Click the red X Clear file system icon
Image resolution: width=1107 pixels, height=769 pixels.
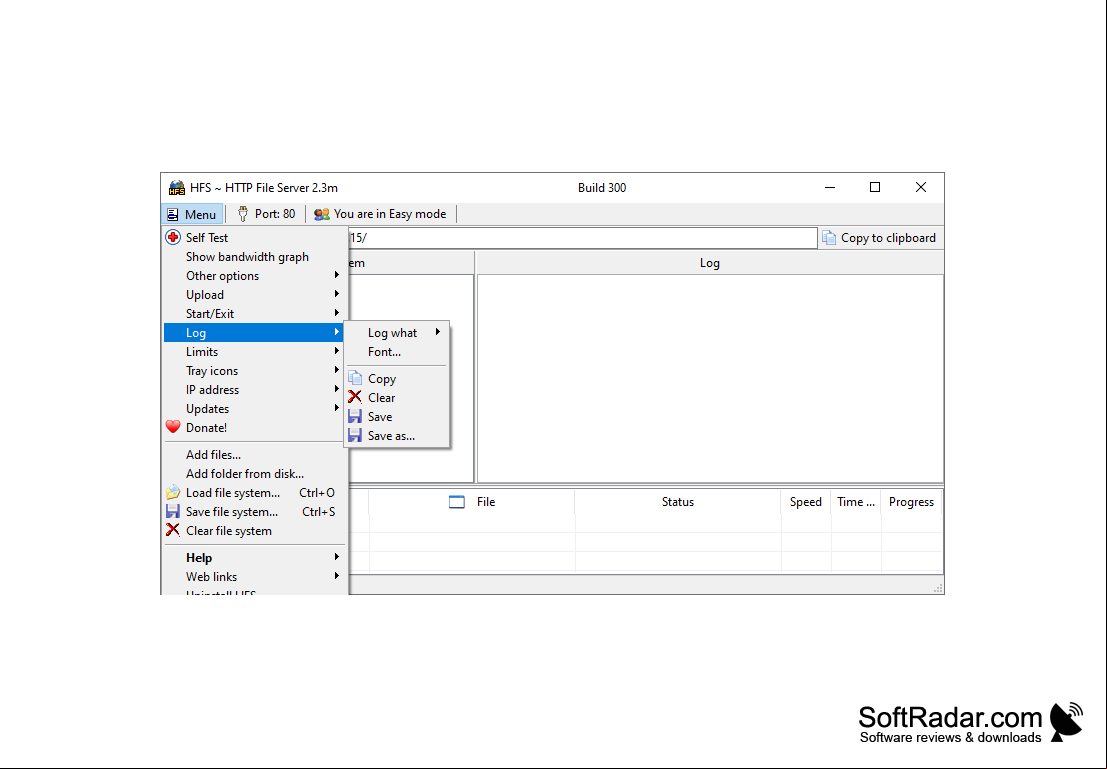[173, 530]
